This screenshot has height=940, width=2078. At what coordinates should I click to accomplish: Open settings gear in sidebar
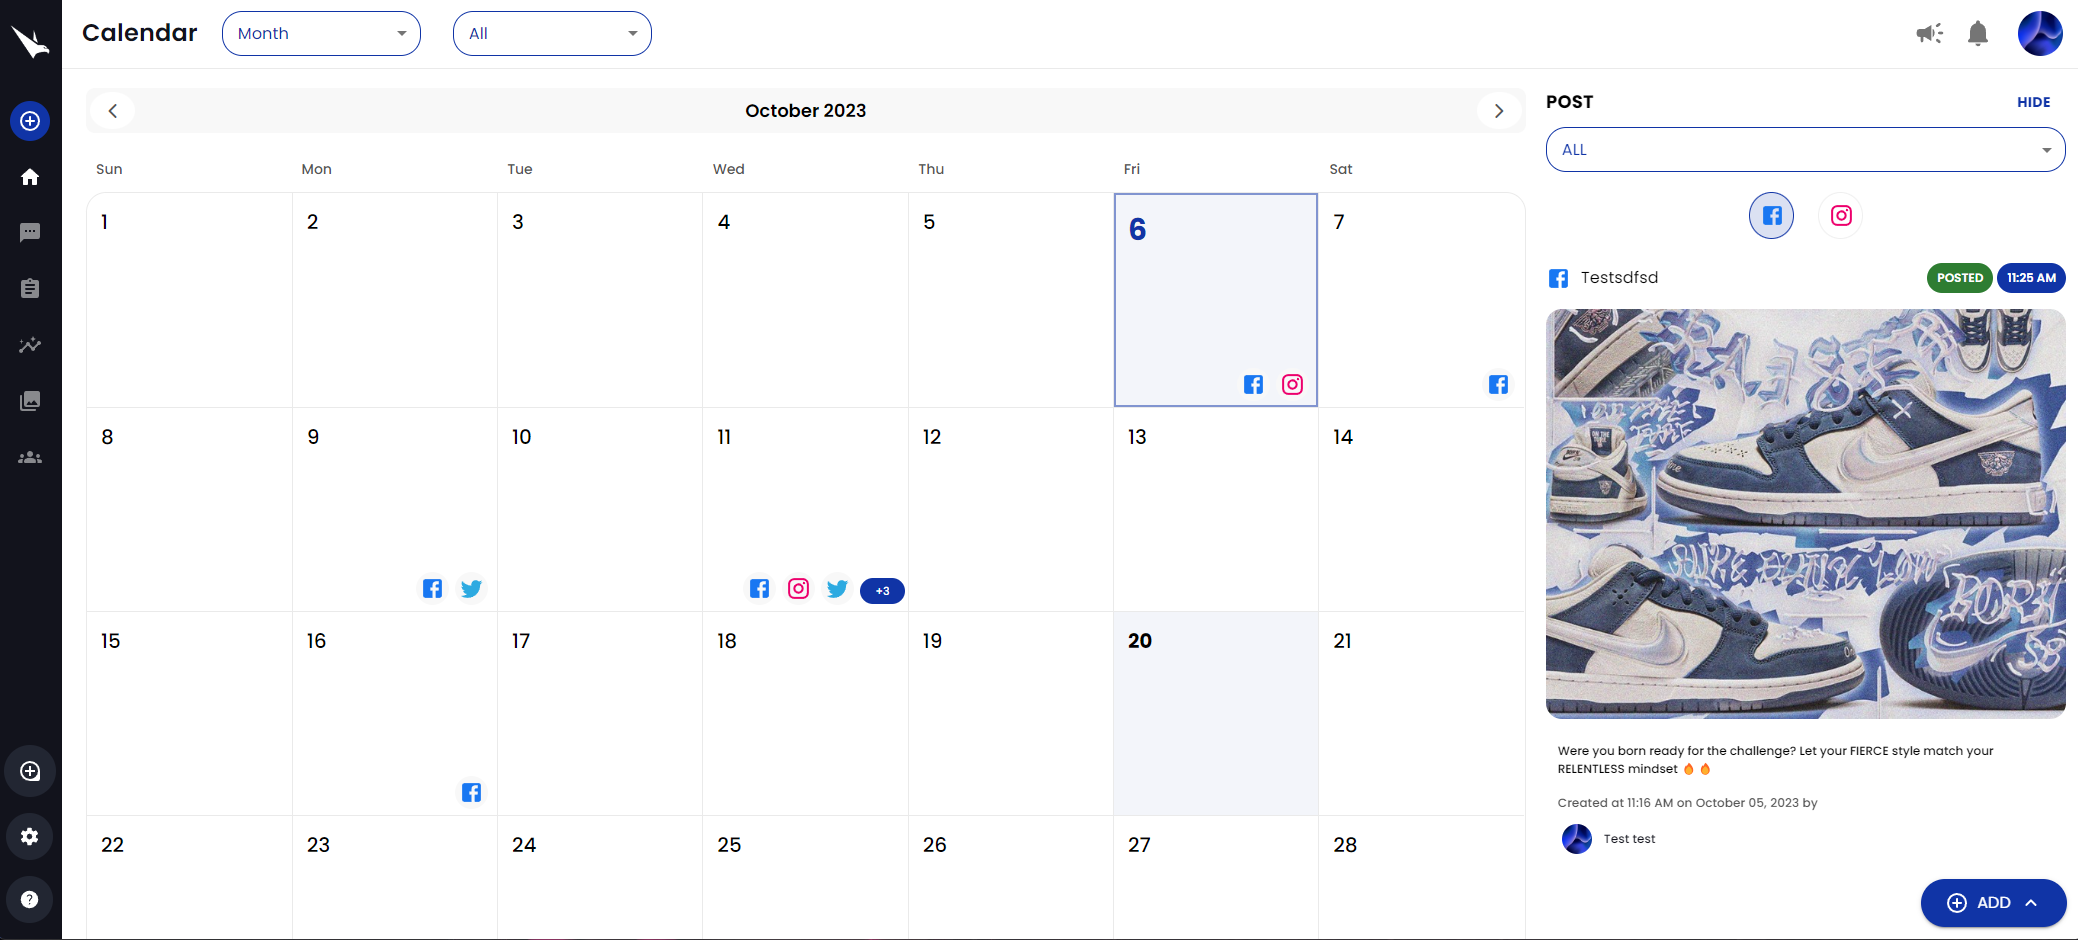[30, 836]
